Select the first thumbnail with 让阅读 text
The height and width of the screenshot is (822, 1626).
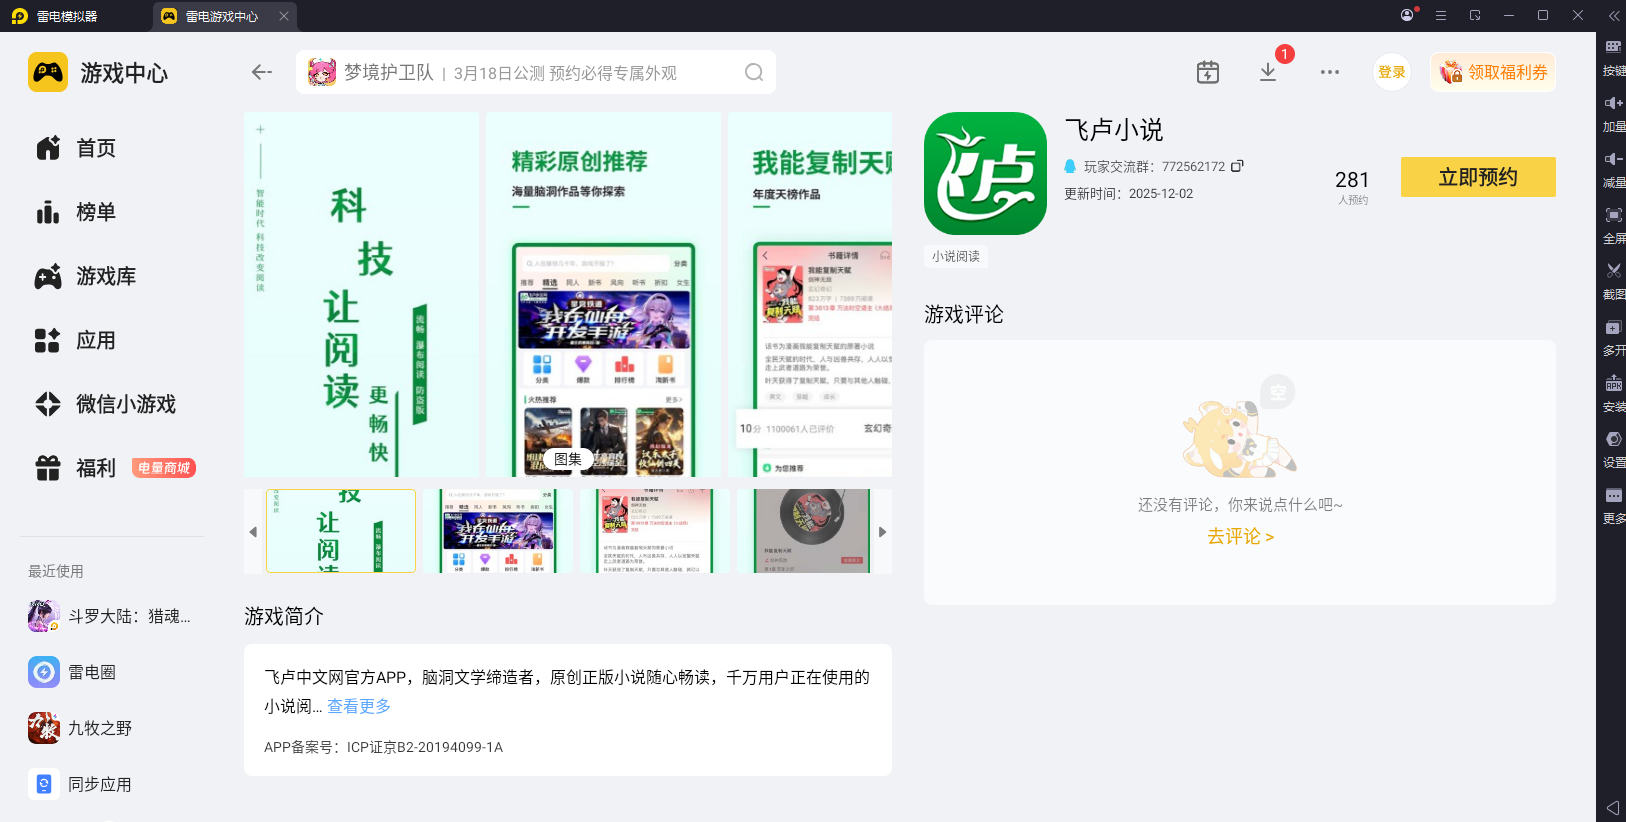341,531
